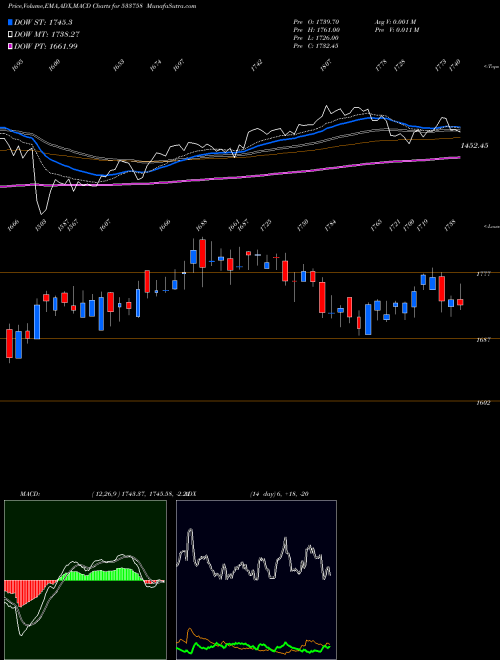
Task: Click the 1778 top price label
Action: coord(381,65)
